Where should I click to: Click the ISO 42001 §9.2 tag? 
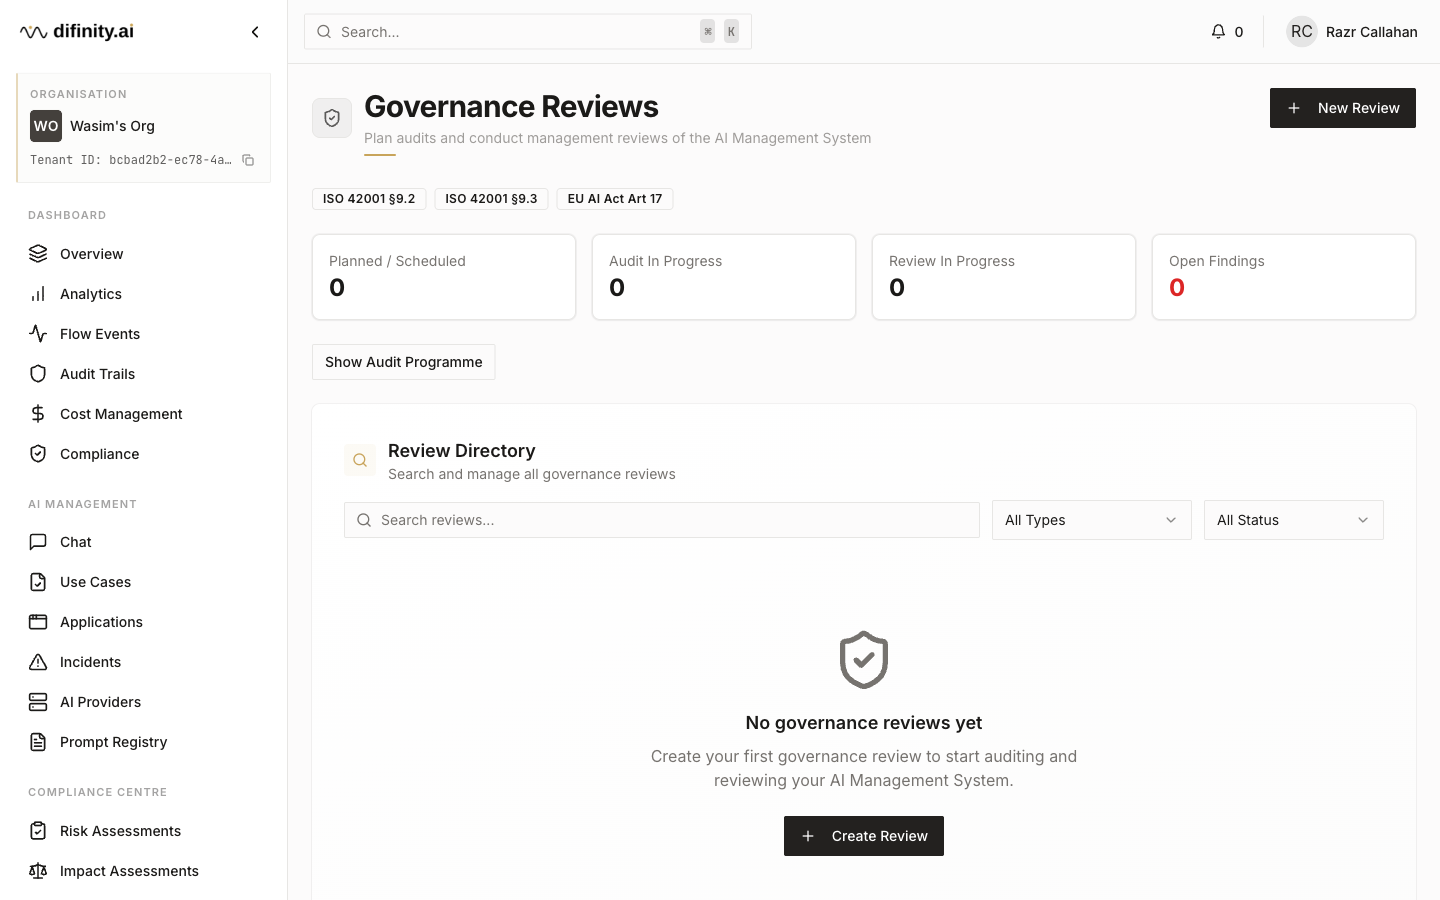(369, 199)
